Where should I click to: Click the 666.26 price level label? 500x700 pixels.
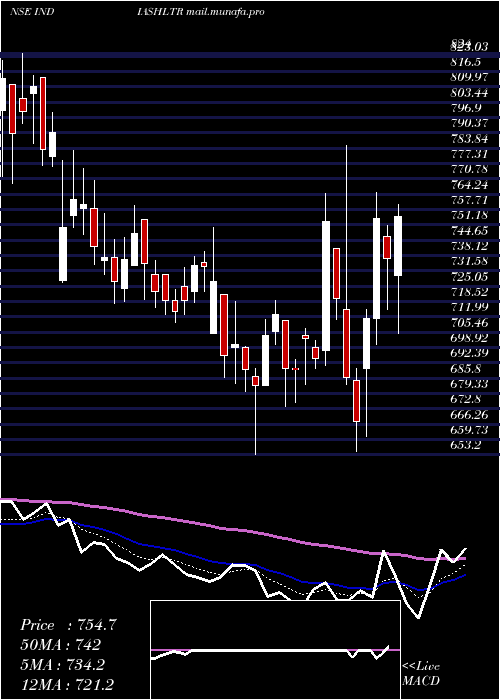pos(469,415)
